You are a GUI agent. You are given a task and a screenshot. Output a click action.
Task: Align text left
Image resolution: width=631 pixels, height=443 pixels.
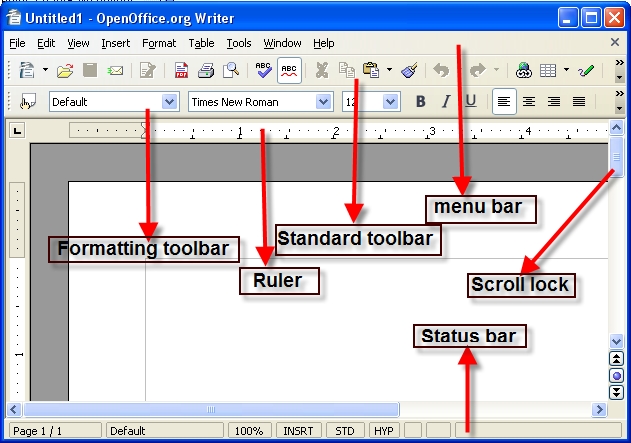click(x=504, y=102)
